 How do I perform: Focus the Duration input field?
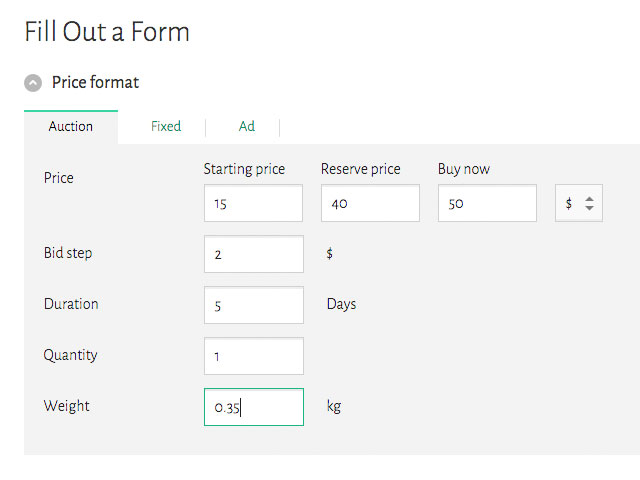[253, 305]
